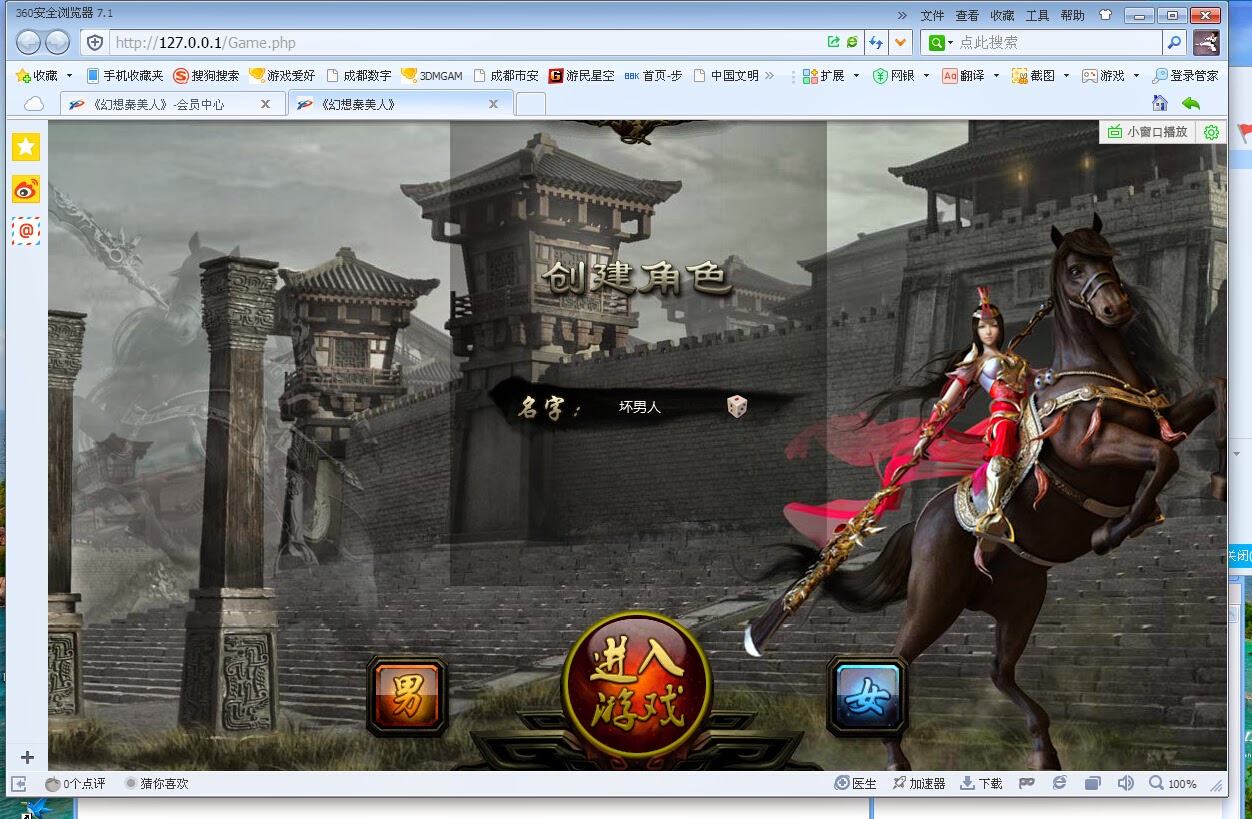Open the 游戏爱好 bookmark folder

point(282,75)
